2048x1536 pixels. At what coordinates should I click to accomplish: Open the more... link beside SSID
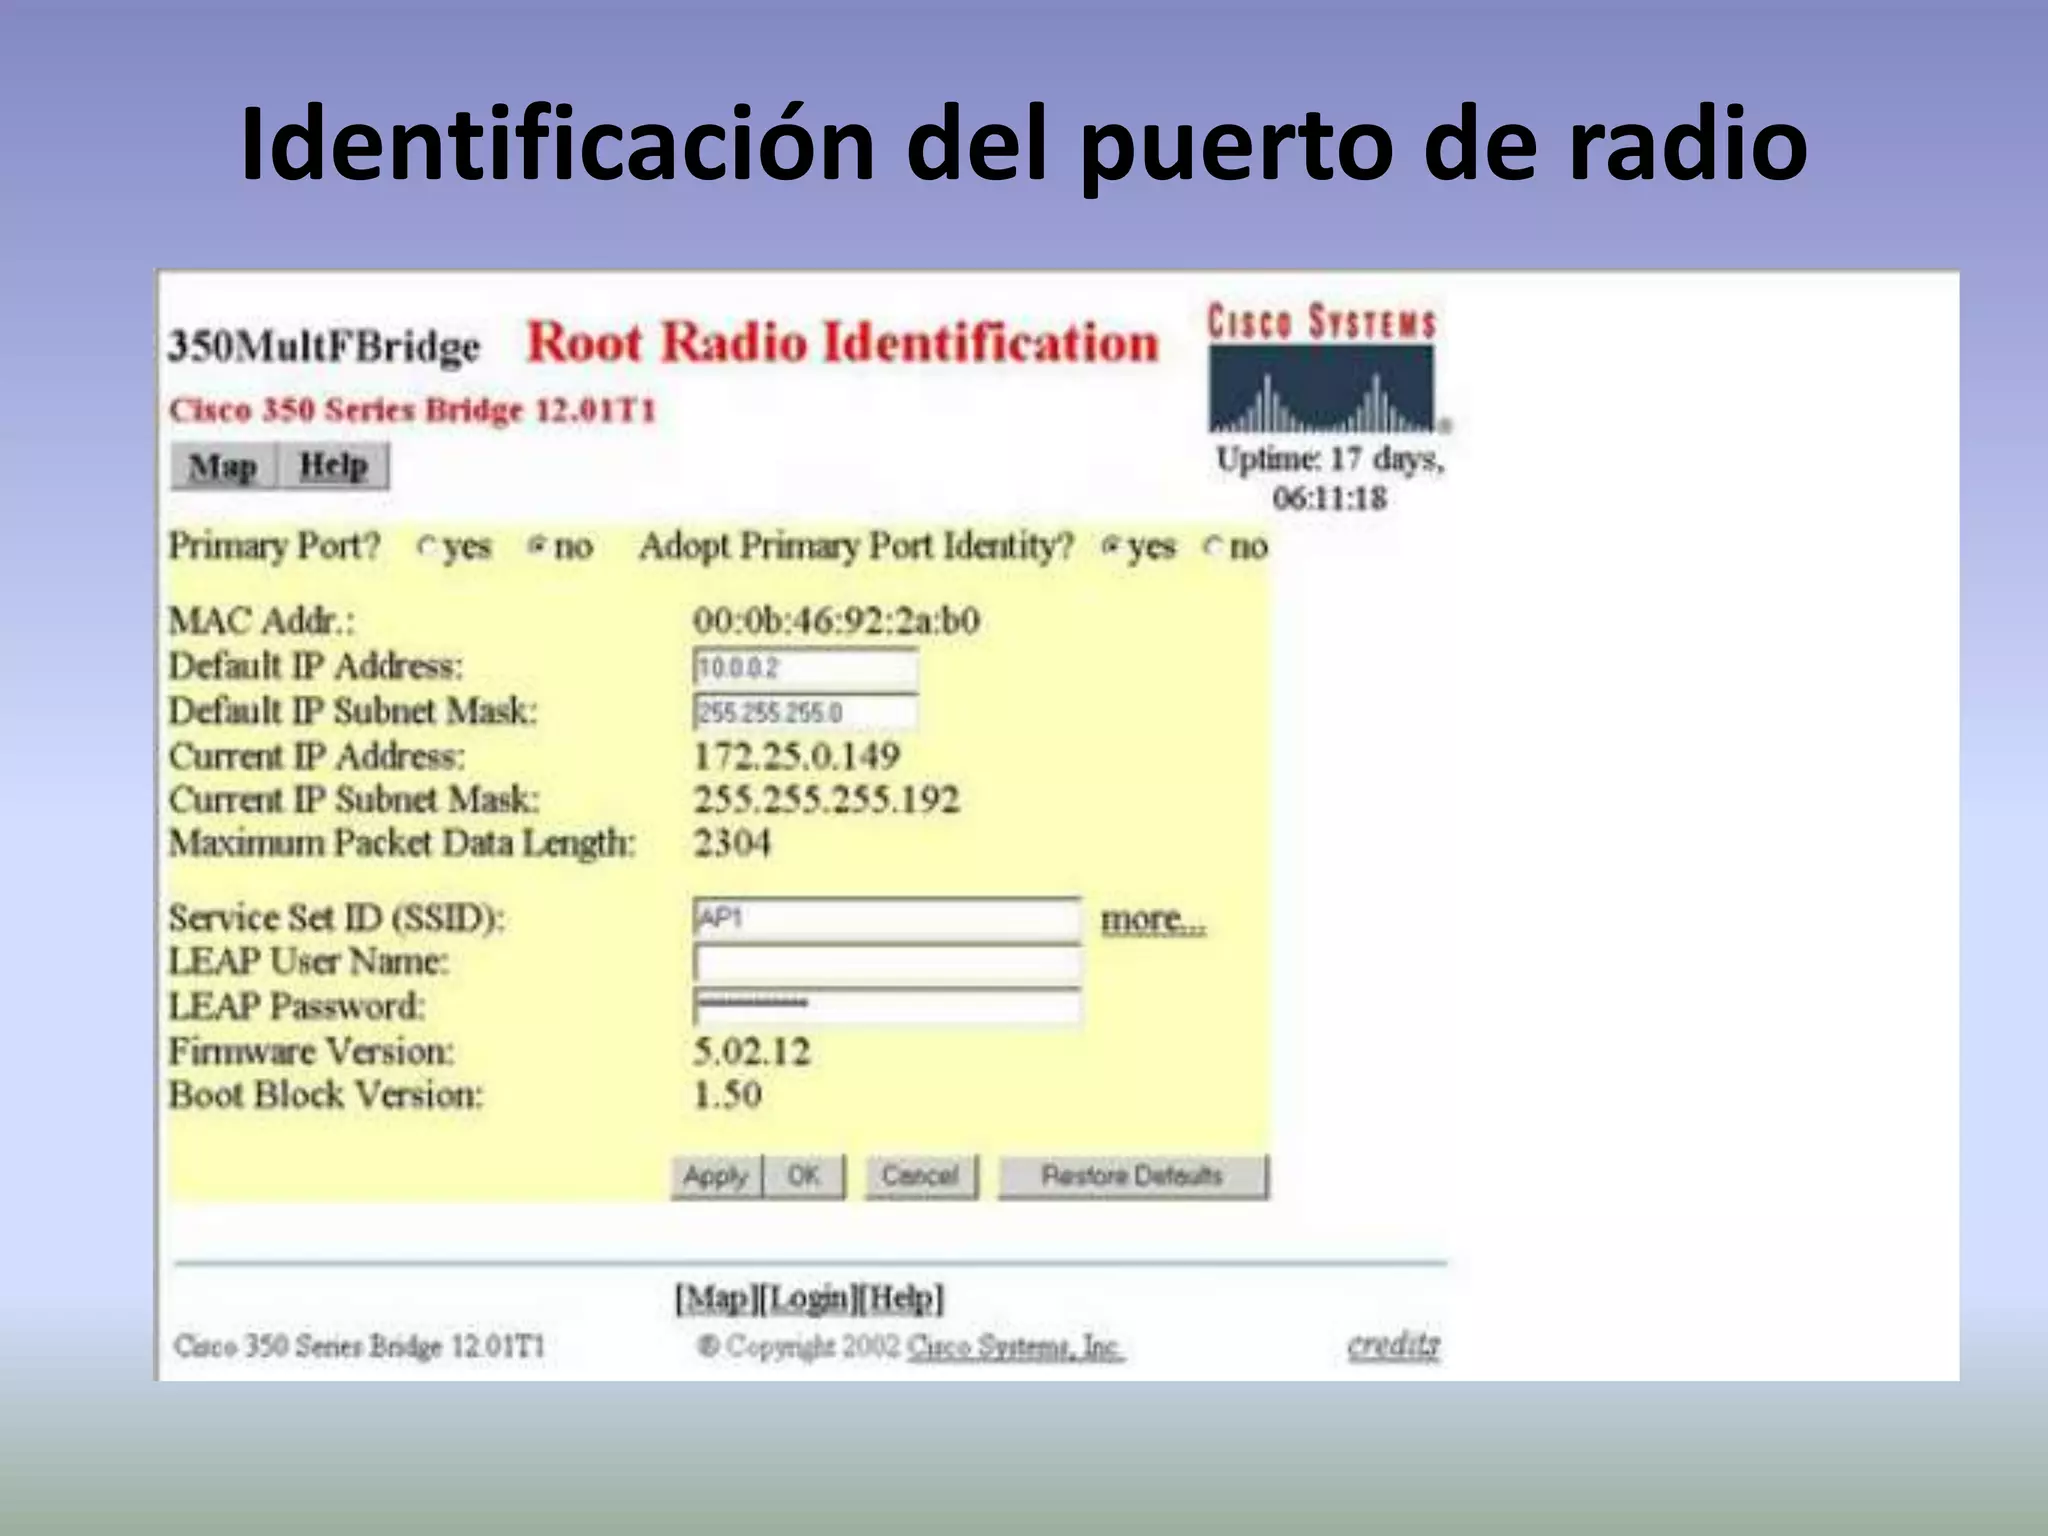coord(1153,919)
